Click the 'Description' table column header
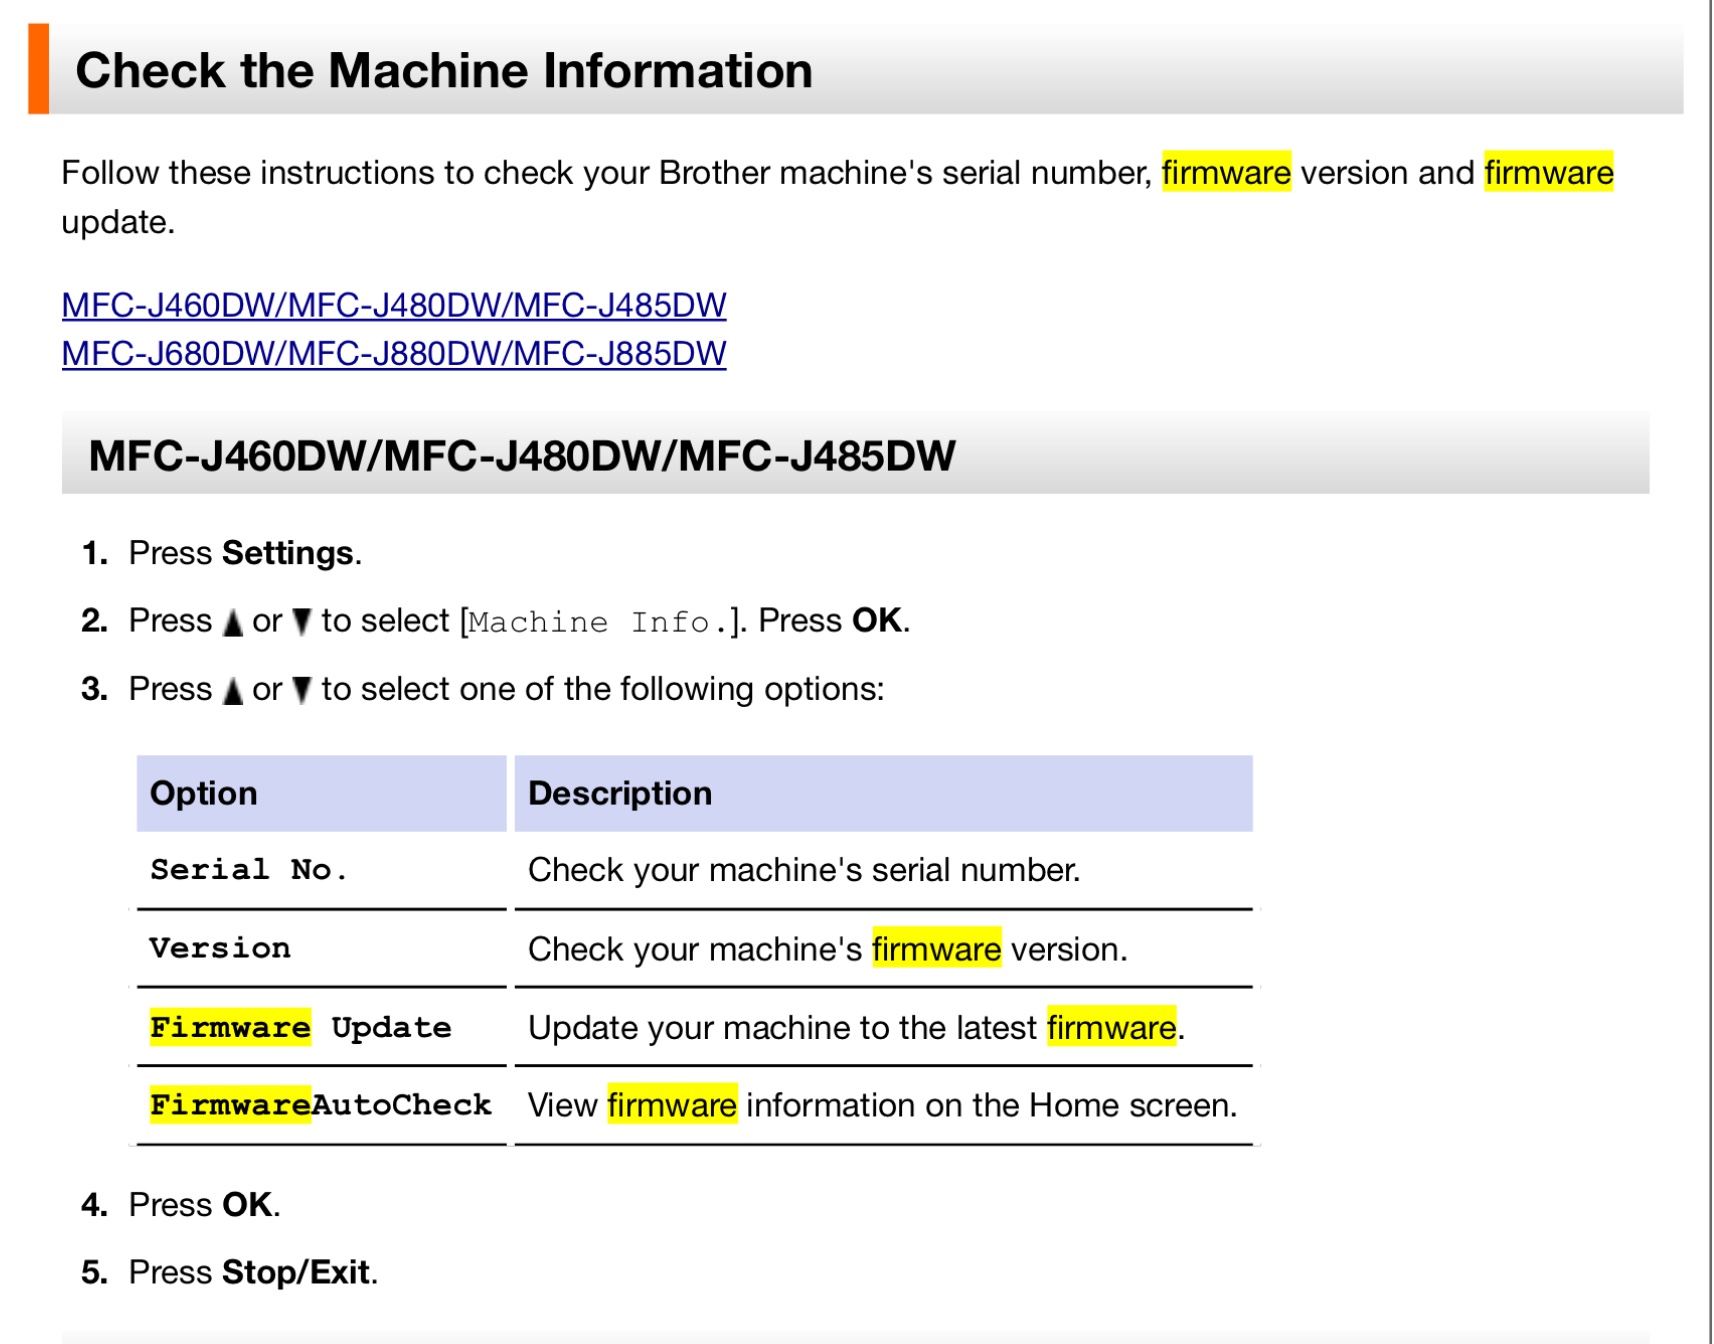This screenshot has width=1714, height=1344. tap(883, 793)
